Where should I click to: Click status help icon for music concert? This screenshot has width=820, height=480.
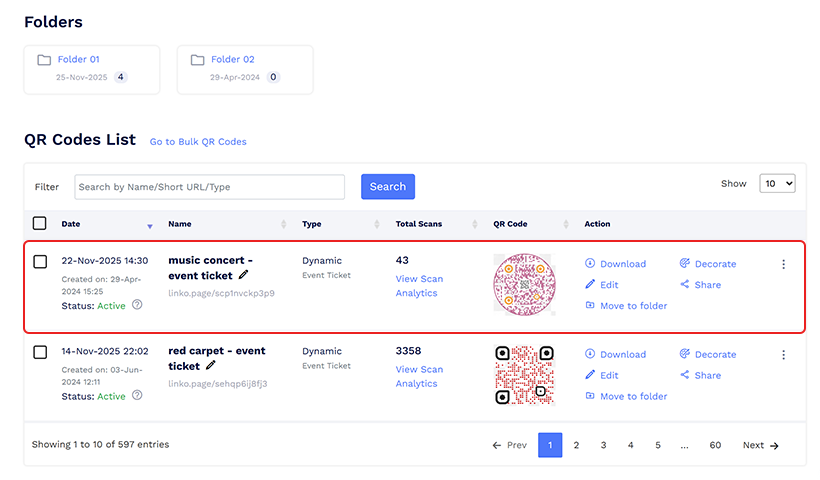(137, 305)
